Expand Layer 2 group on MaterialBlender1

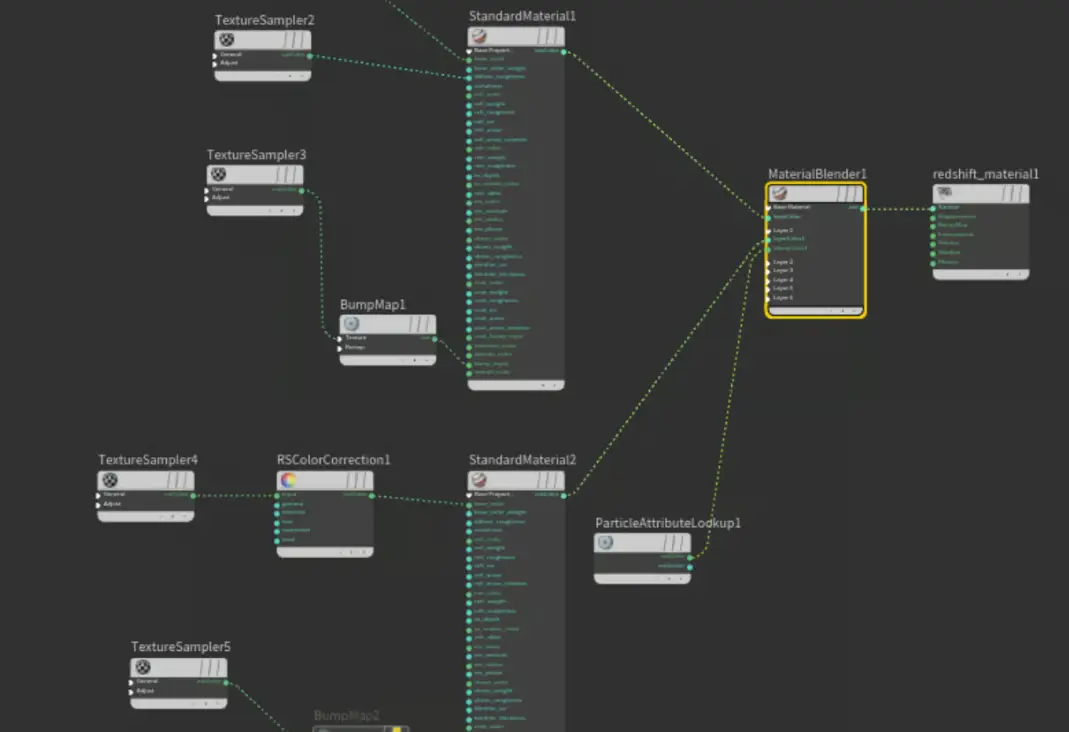[769, 262]
